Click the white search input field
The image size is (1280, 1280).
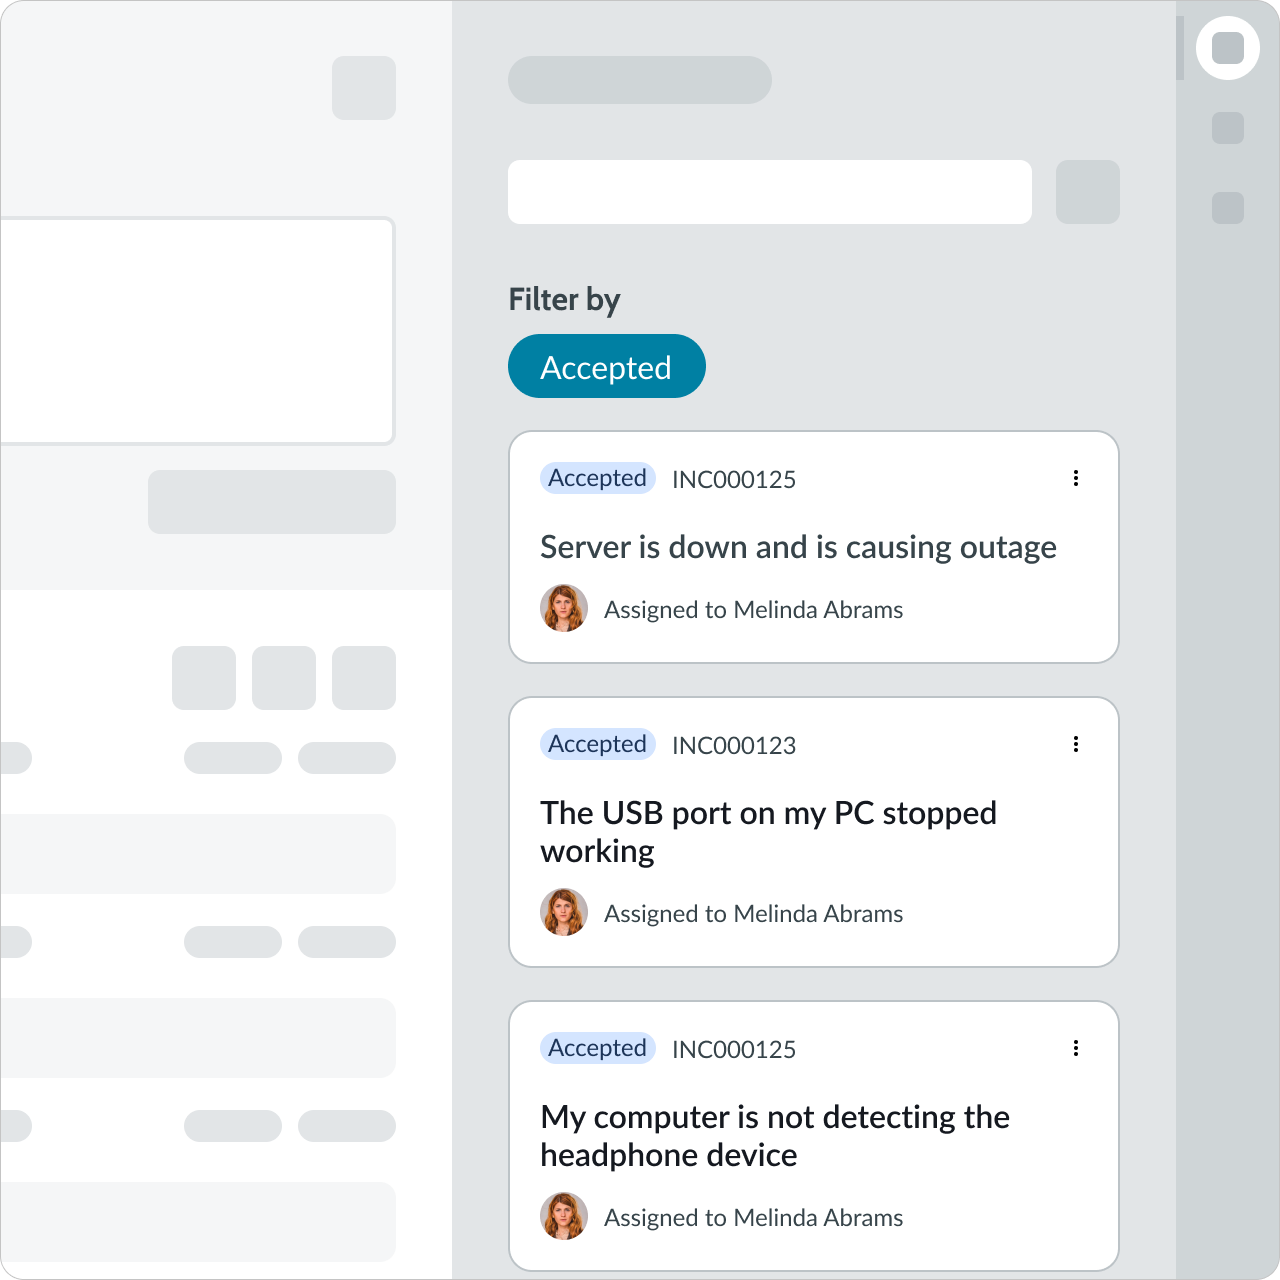coord(770,192)
